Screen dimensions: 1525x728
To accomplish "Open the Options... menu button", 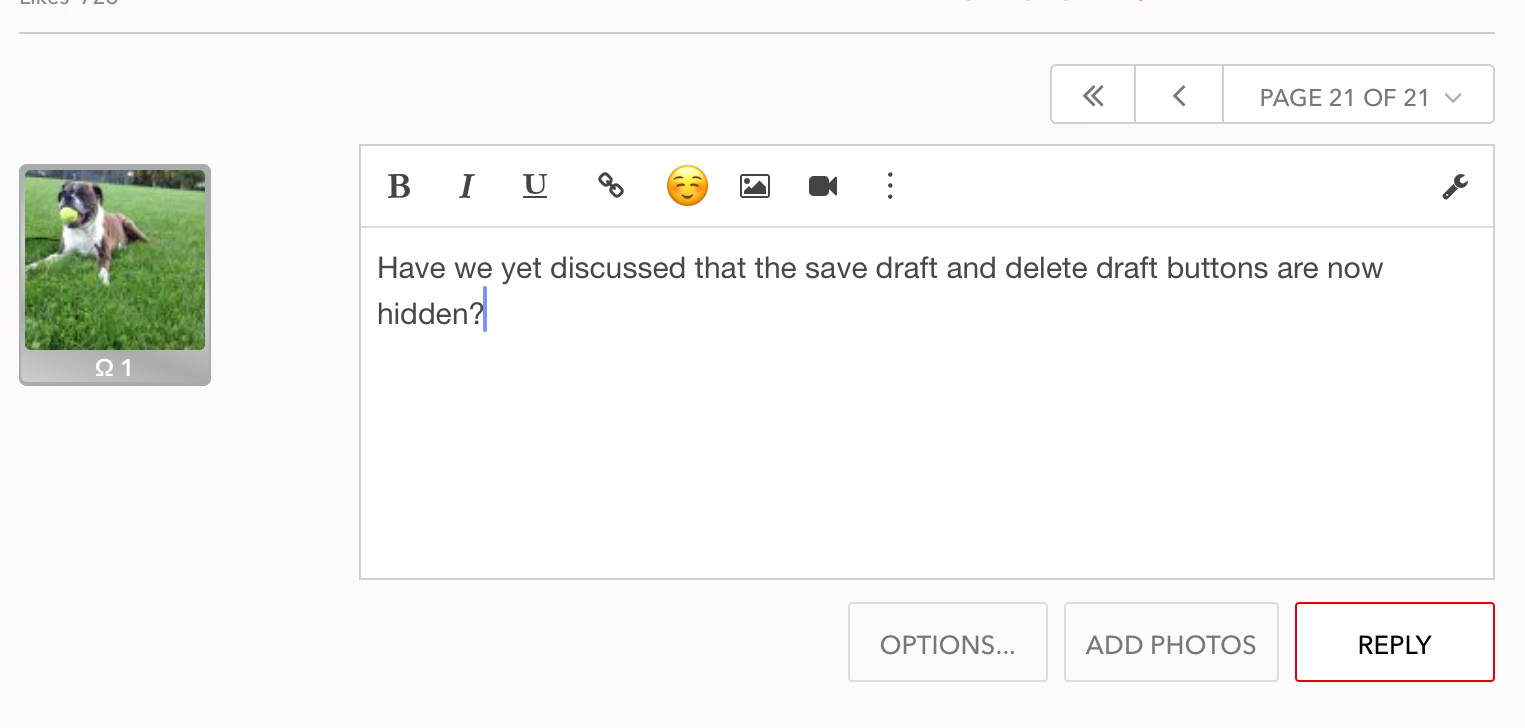I will pyautogui.click(x=947, y=644).
